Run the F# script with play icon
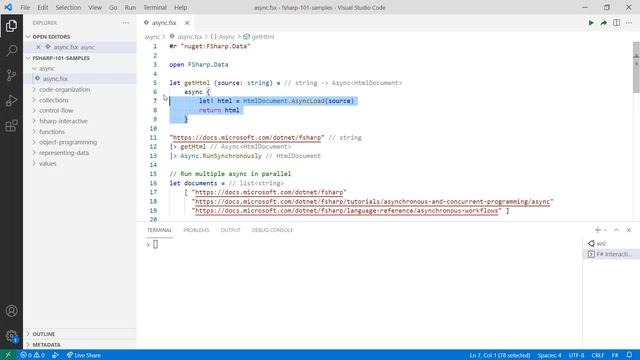This screenshot has width=640, height=360. [591, 23]
